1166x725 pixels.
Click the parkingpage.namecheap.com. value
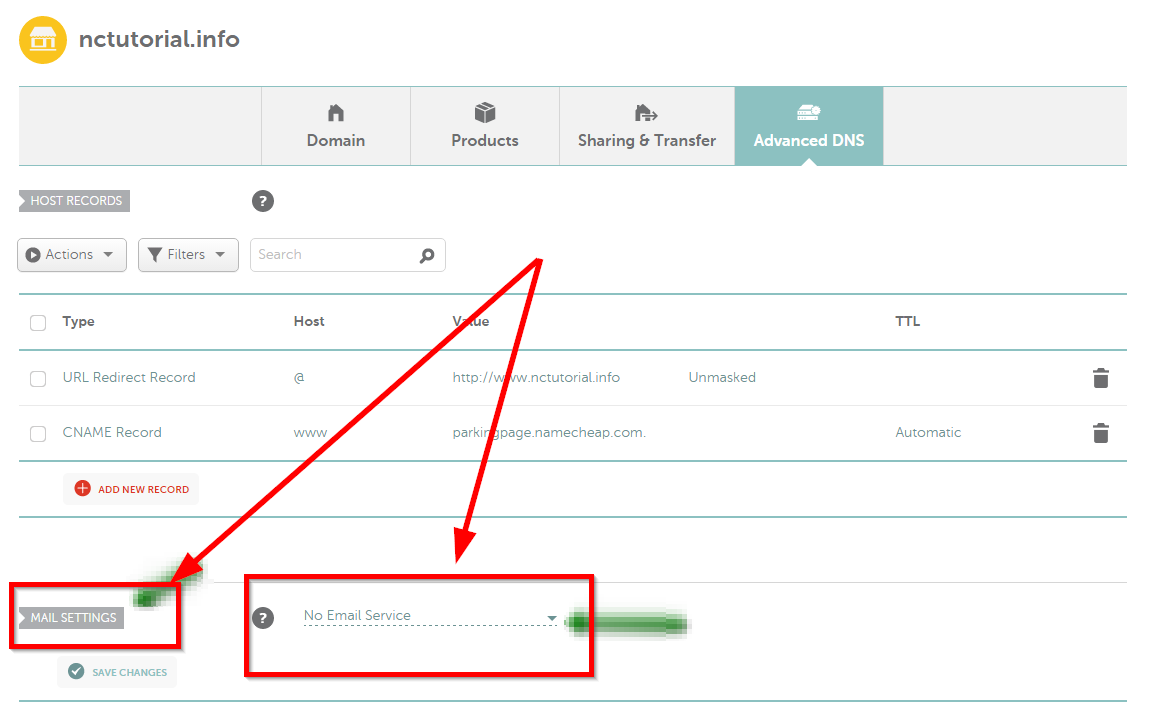(549, 433)
